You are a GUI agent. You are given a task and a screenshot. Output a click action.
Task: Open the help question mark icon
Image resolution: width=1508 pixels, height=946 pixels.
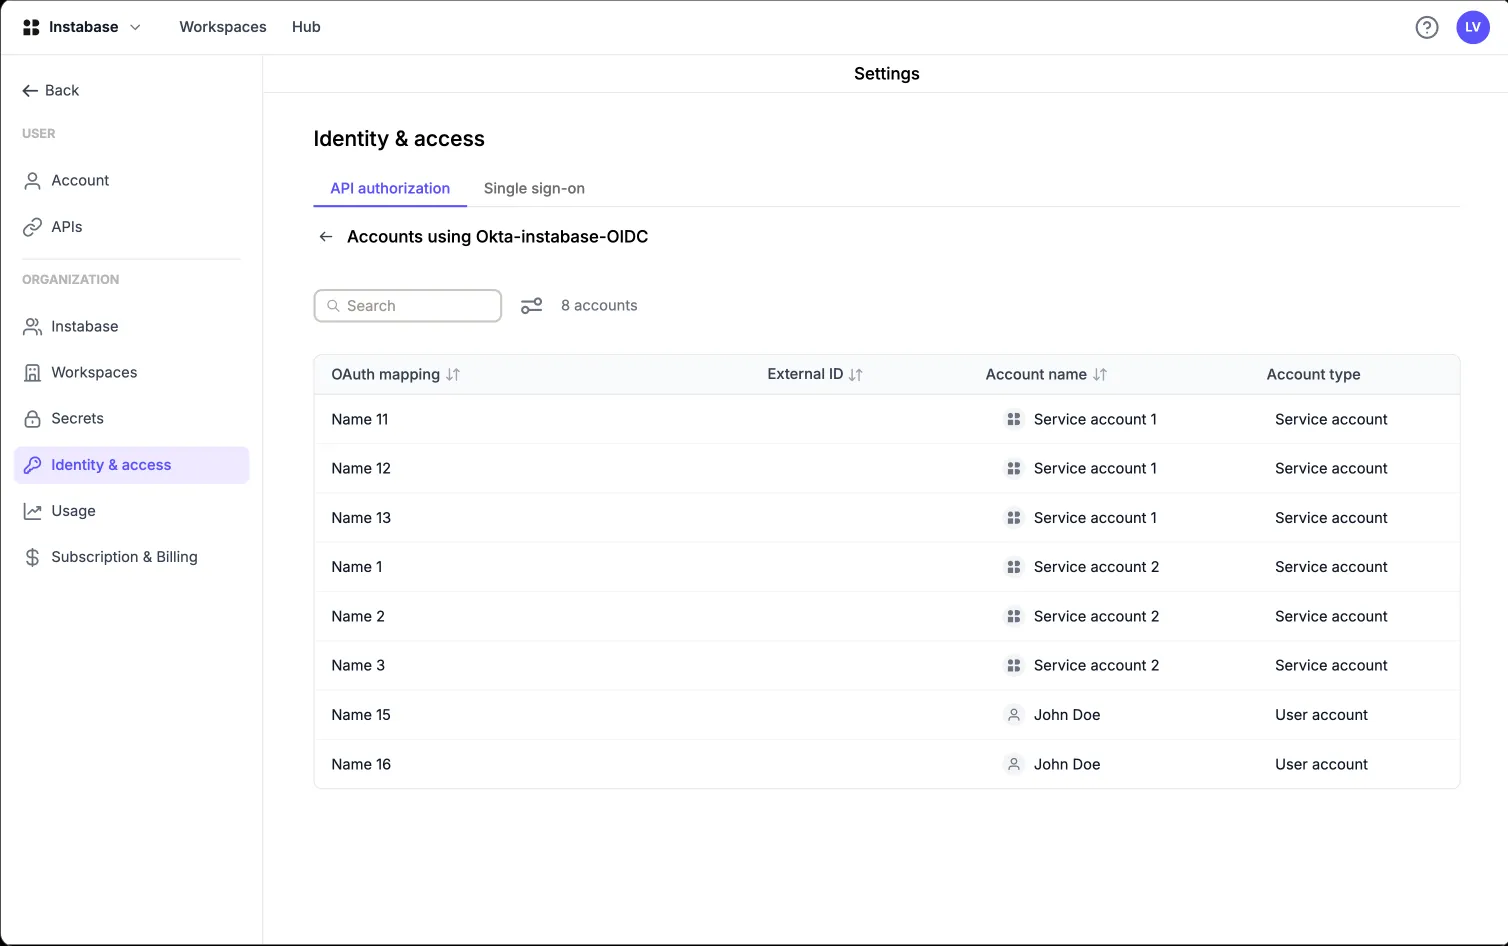[1427, 27]
